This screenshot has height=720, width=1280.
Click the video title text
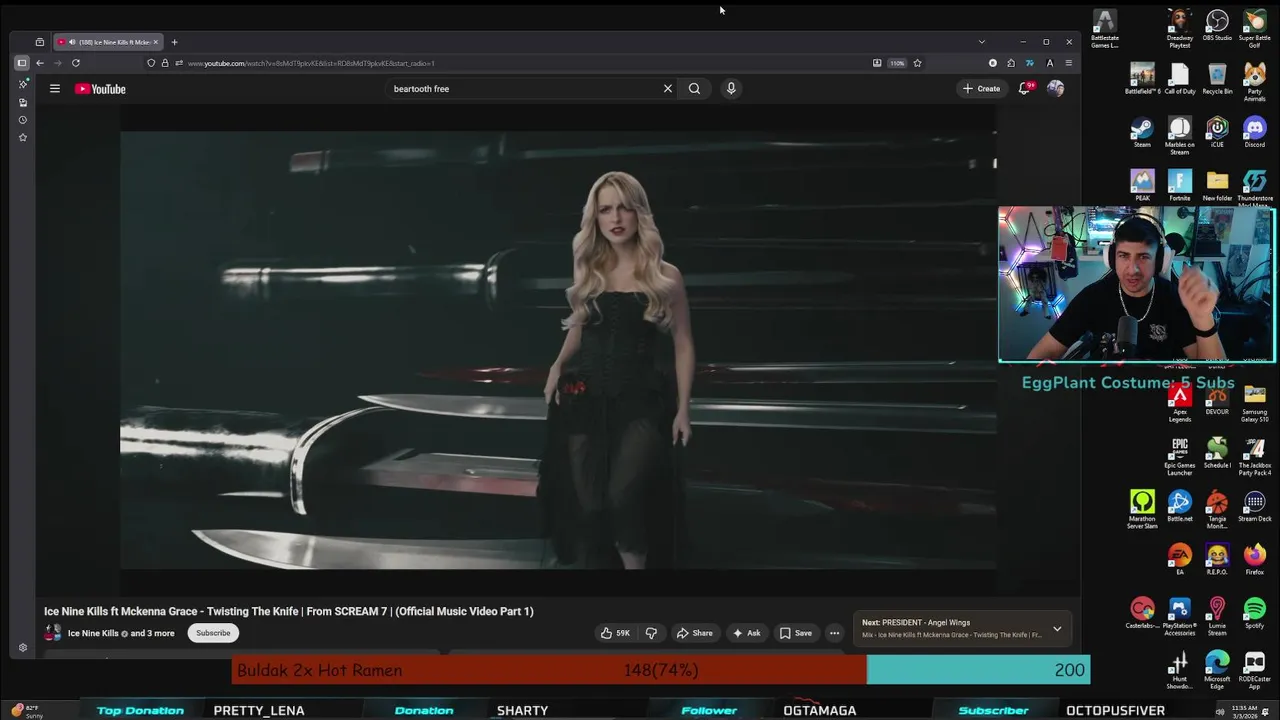pyautogui.click(x=289, y=611)
